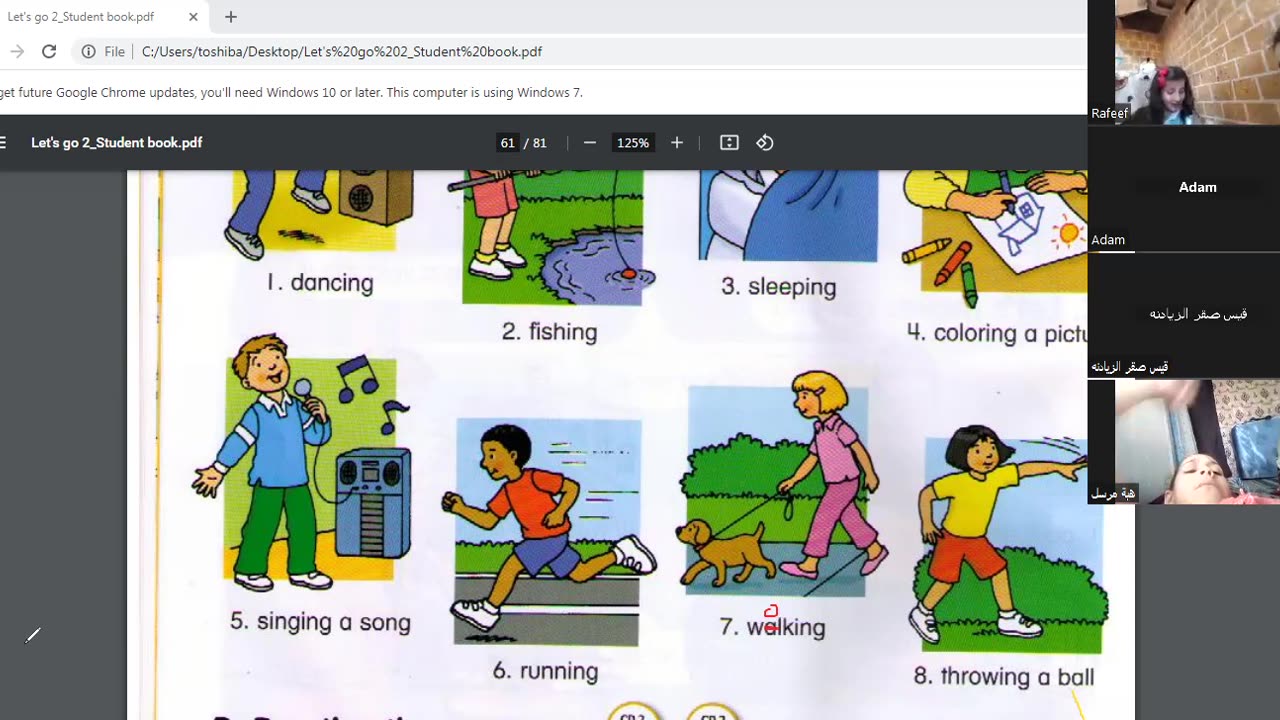Zoom in the PDF with plus button
This screenshot has height=720, width=1280.
(x=677, y=143)
